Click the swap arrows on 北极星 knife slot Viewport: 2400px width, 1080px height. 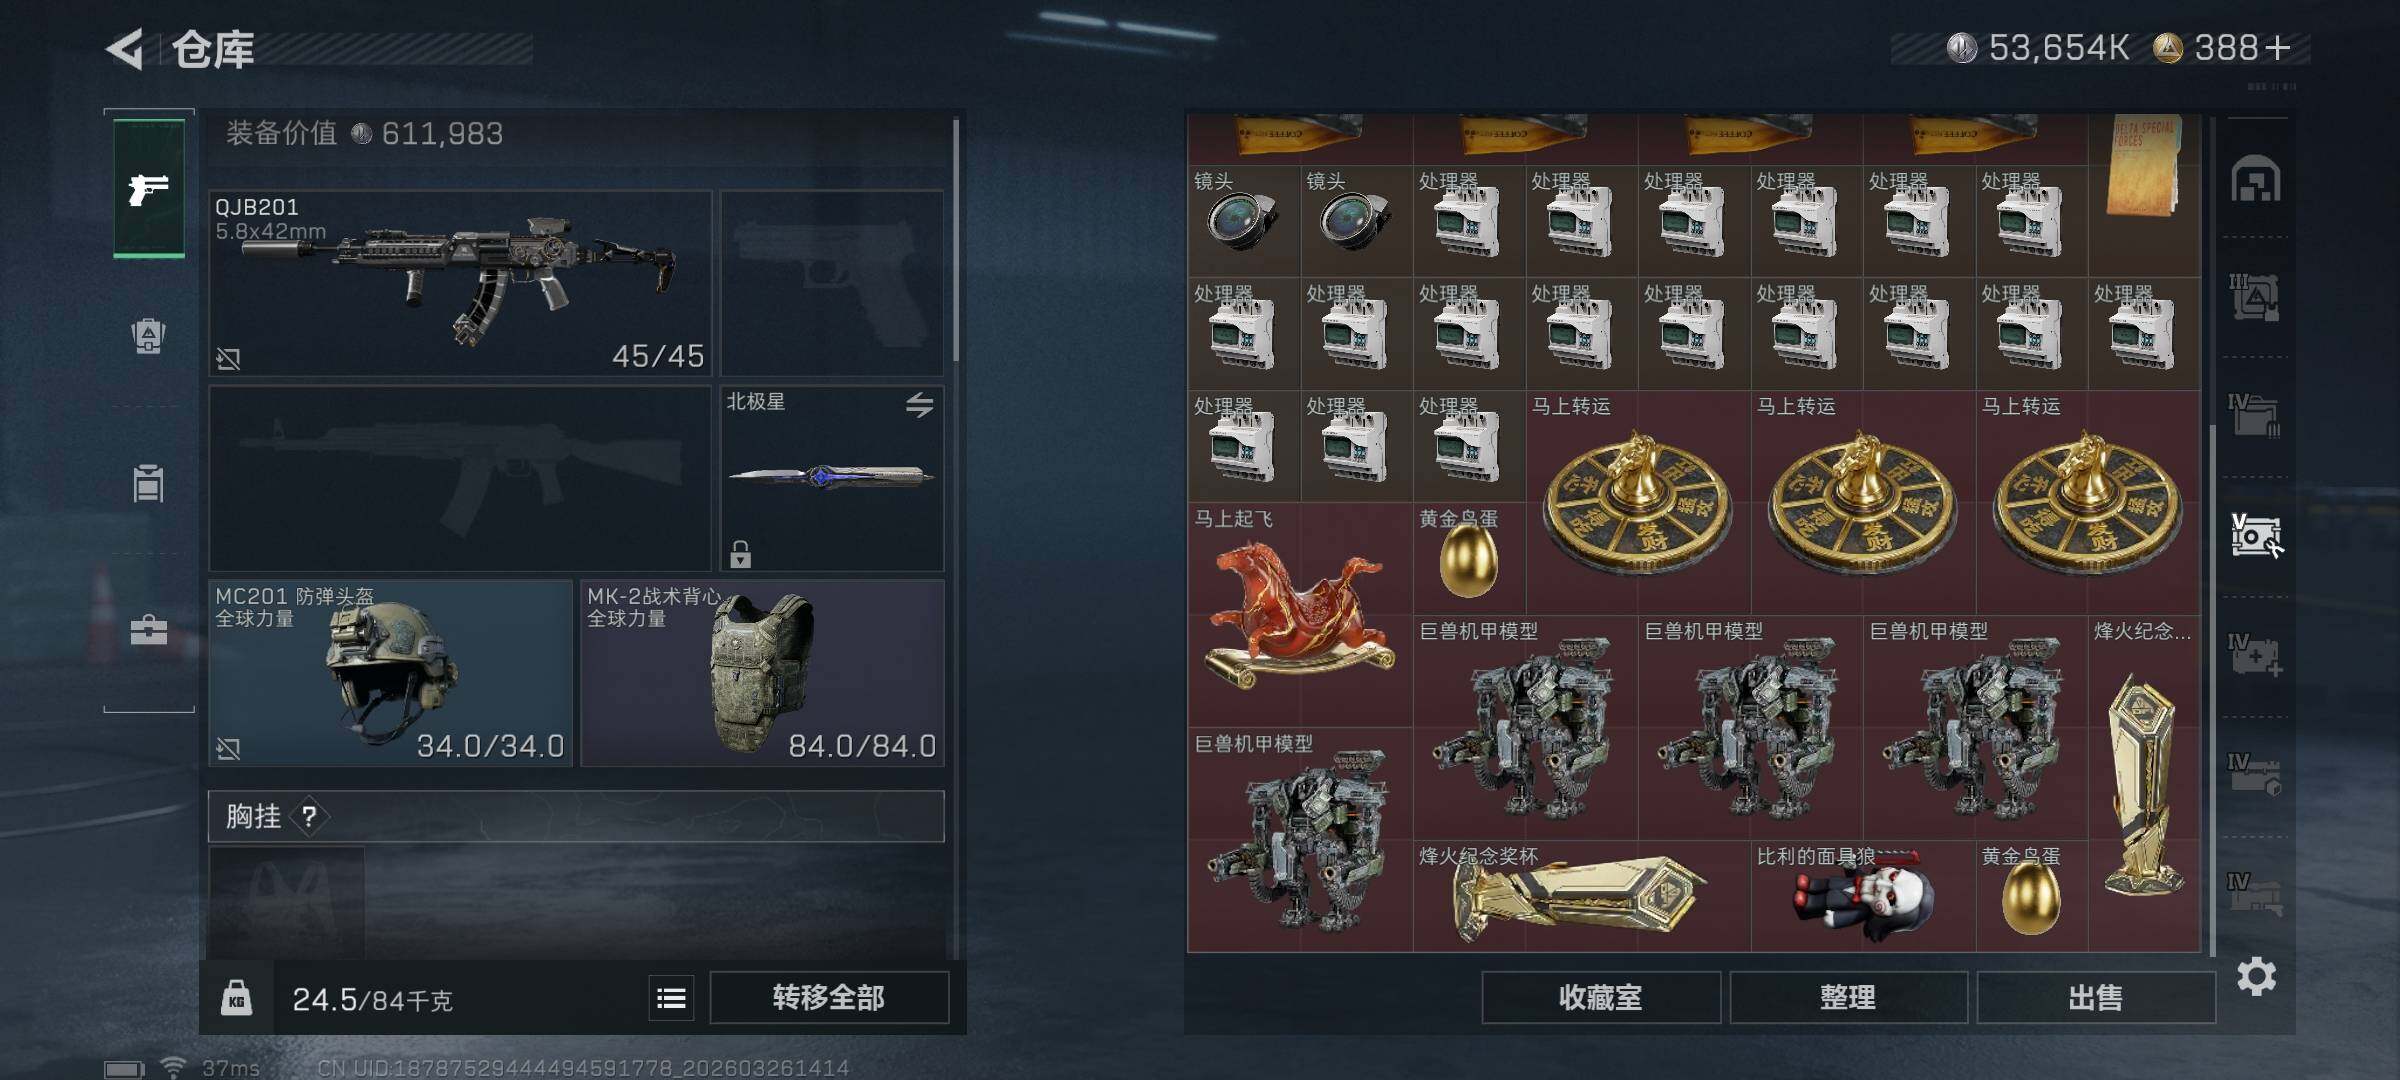coord(919,405)
